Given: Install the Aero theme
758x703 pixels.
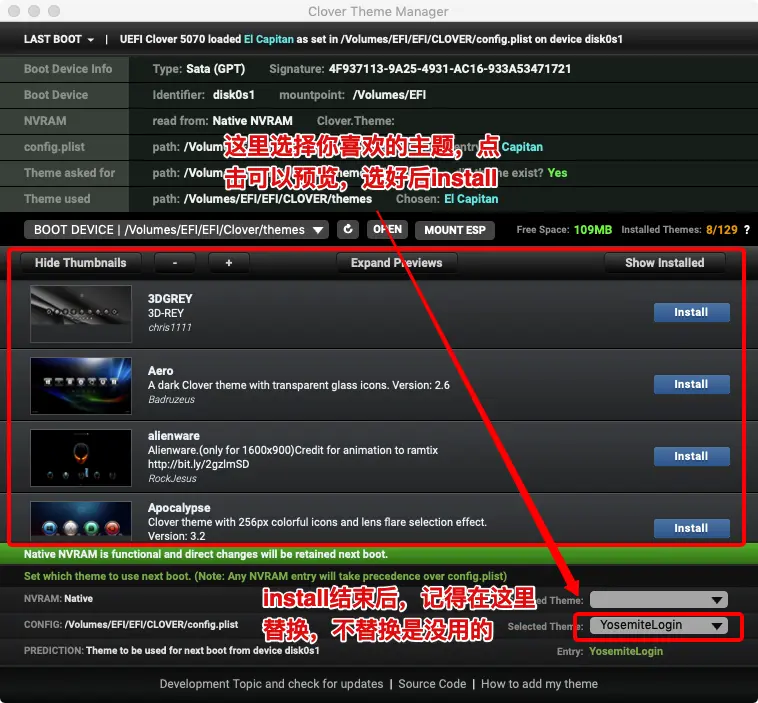Looking at the screenshot, I should coord(691,384).
